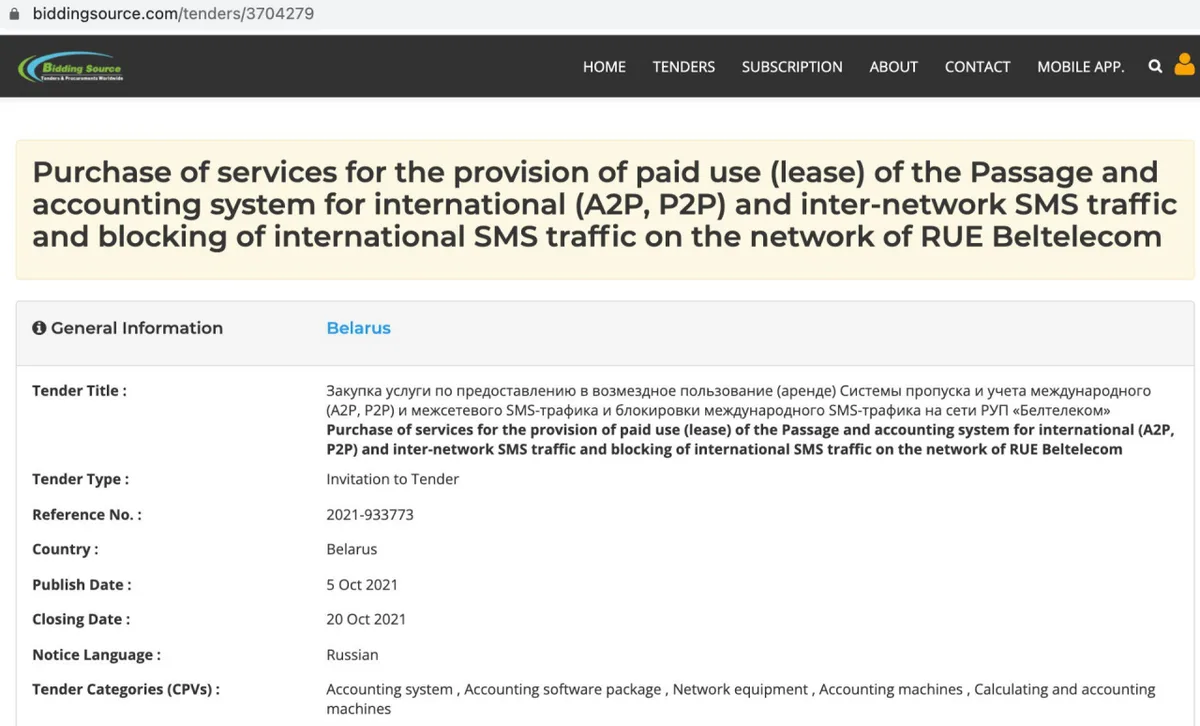
Task: Click the 'Country :' label
Action: [65, 549]
